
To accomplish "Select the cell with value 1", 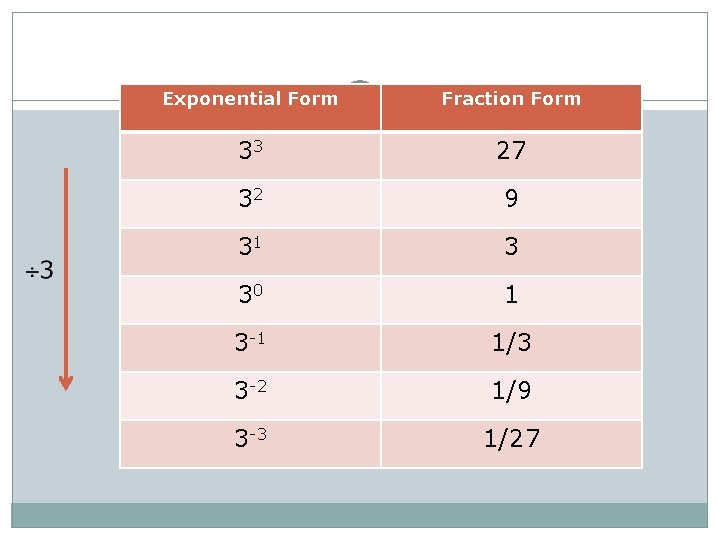I will pos(512,300).
